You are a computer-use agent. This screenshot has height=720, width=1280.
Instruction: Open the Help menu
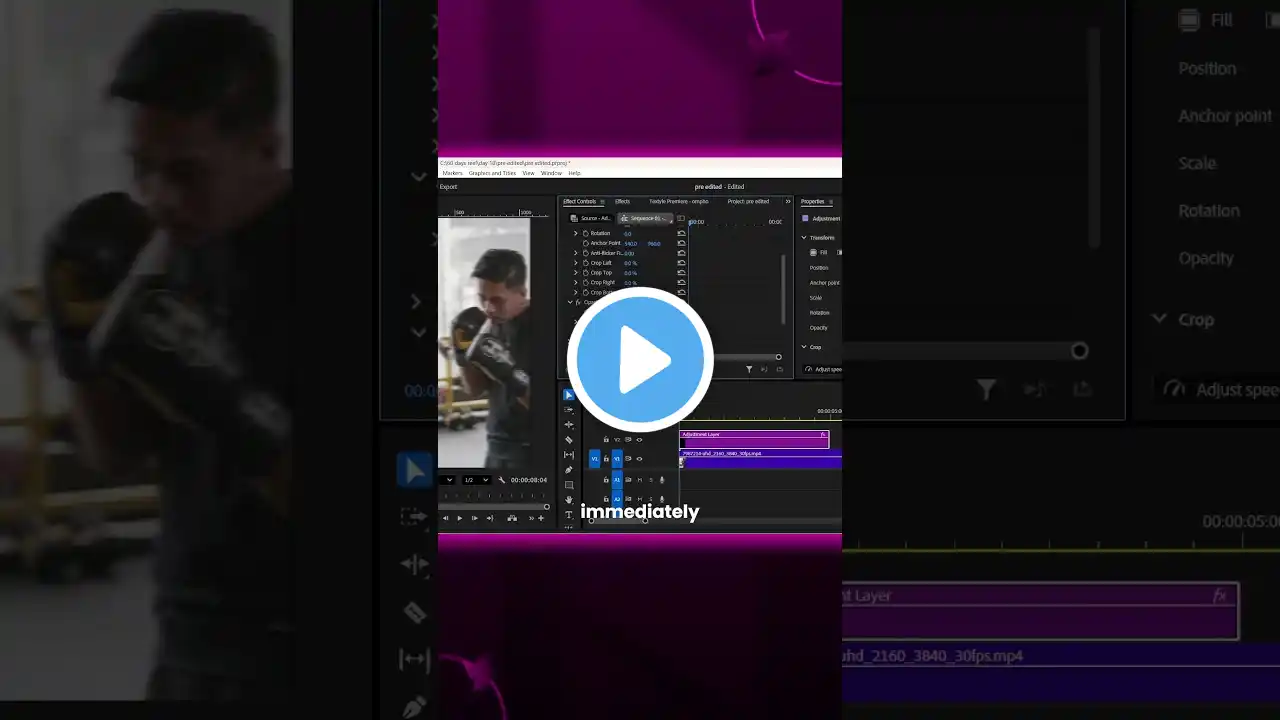pos(574,173)
